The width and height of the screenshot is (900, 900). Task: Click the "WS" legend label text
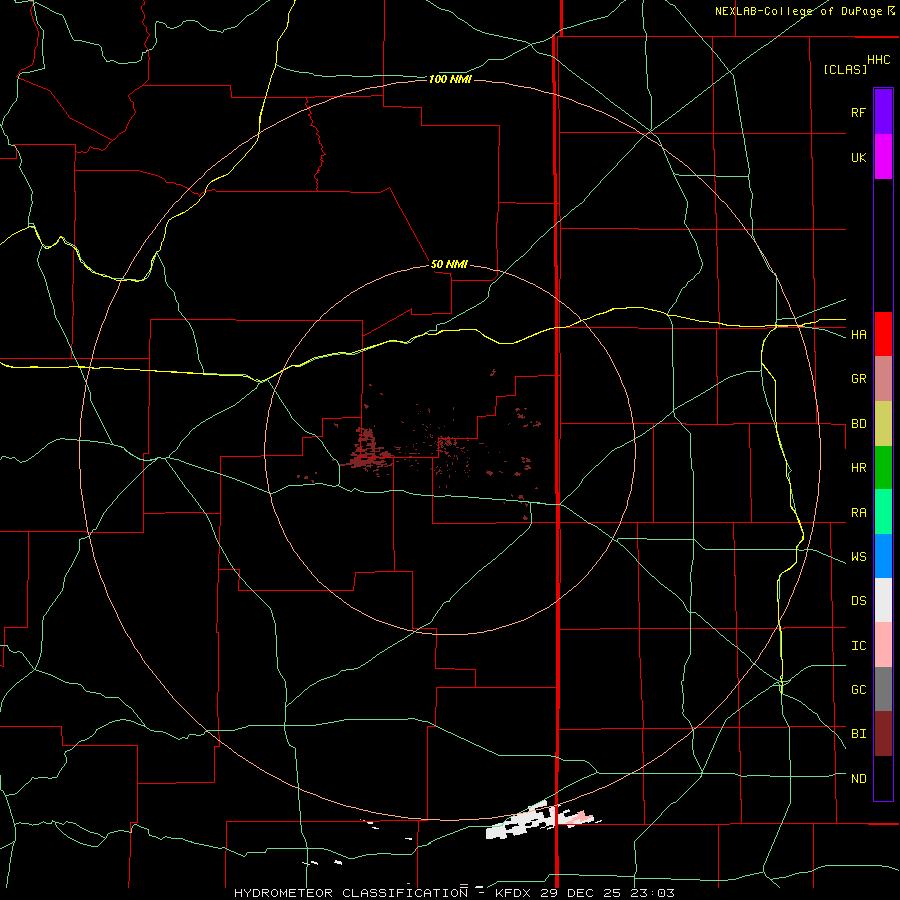(859, 557)
